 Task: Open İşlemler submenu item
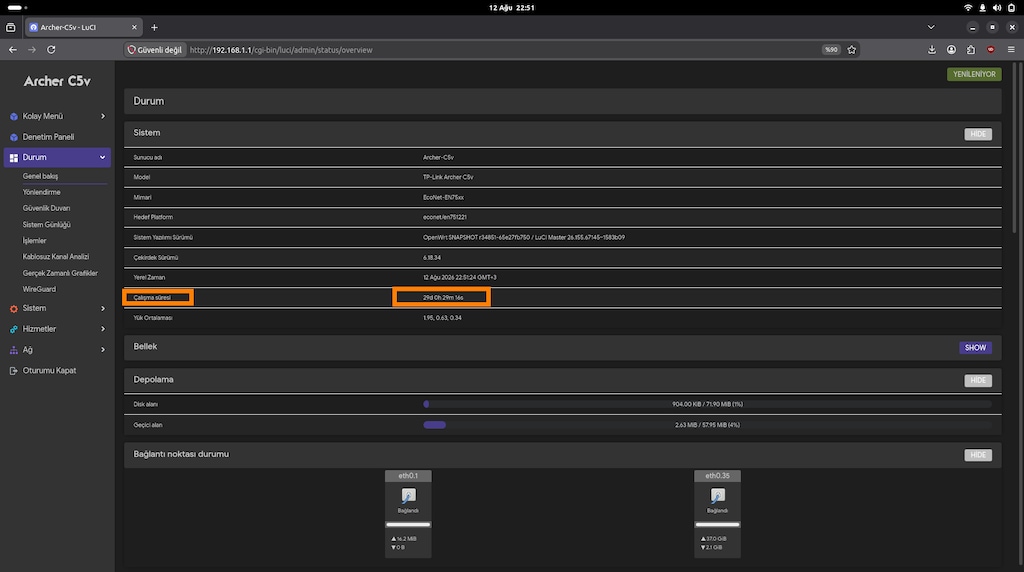[x=34, y=241]
